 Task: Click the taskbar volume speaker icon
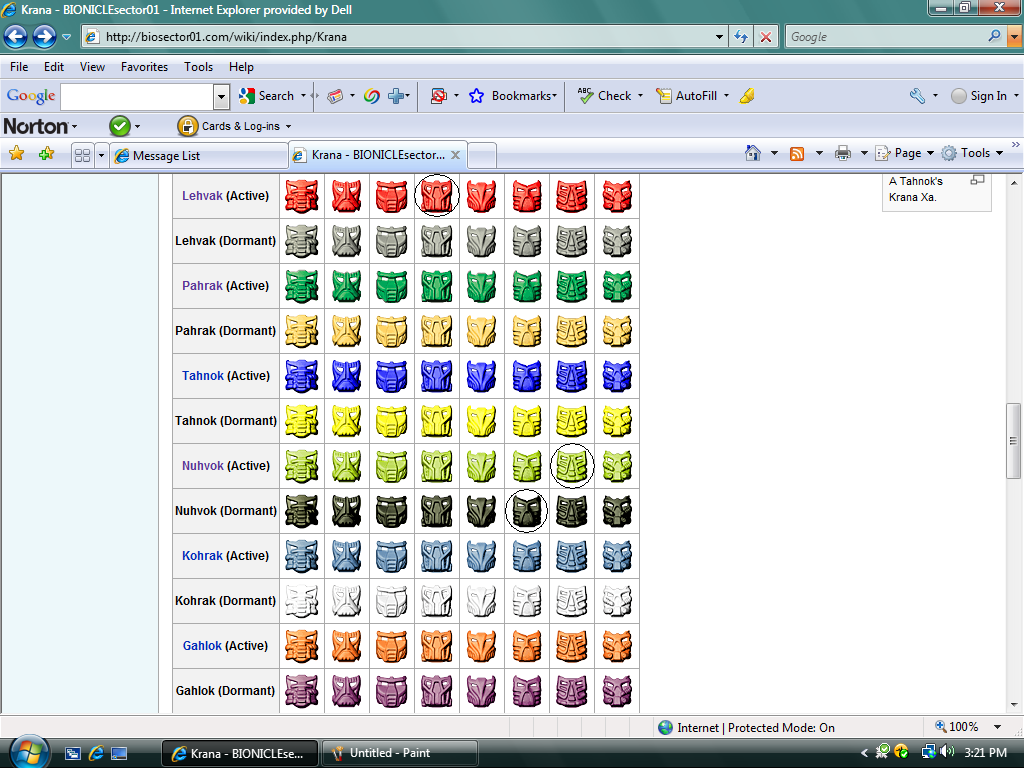click(x=948, y=752)
